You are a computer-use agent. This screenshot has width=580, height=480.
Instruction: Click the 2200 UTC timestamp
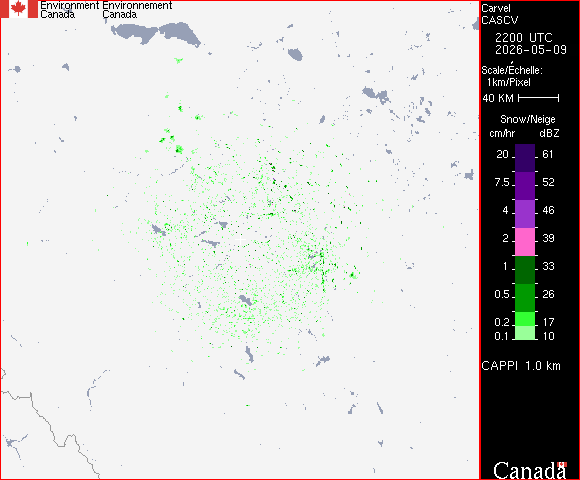(x=524, y=38)
